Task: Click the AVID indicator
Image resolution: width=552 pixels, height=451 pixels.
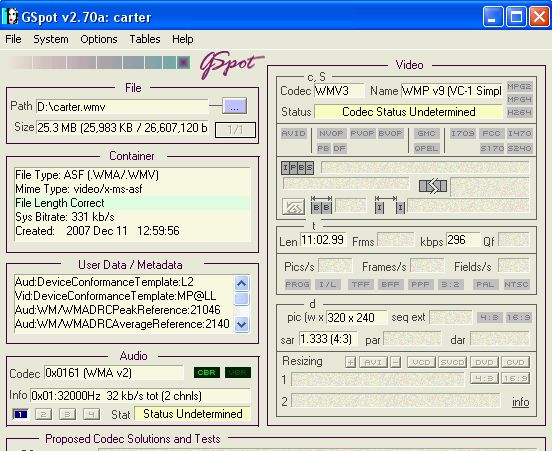Action: 294,134
